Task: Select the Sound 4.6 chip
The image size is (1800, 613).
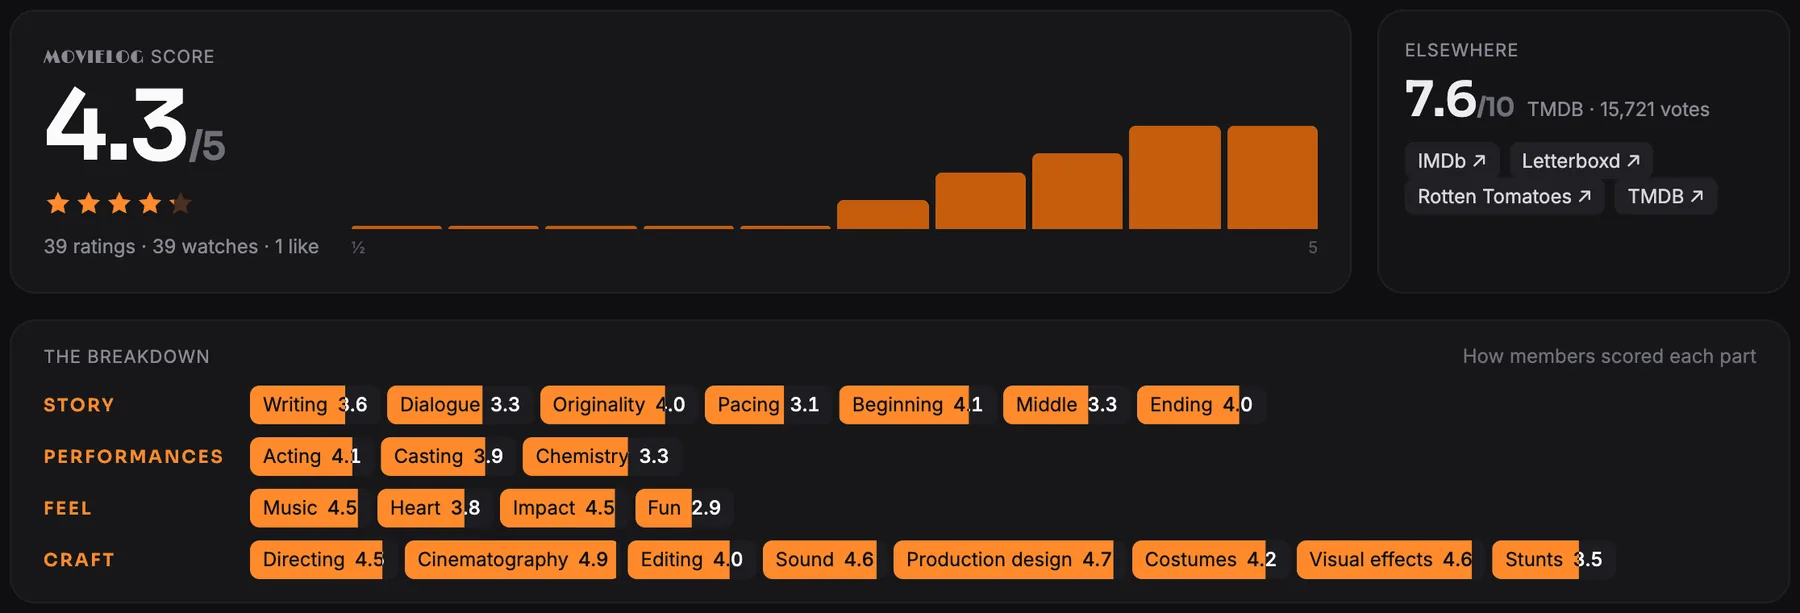Action: point(824,560)
